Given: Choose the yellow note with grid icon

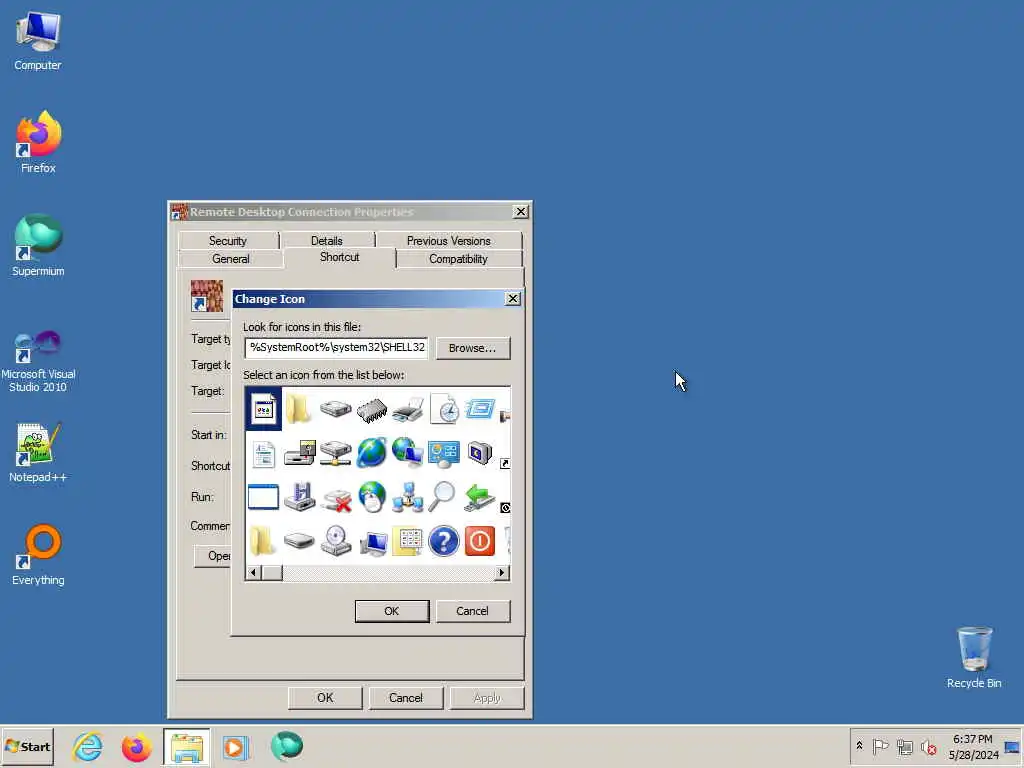Looking at the screenshot, I should 408,542.
